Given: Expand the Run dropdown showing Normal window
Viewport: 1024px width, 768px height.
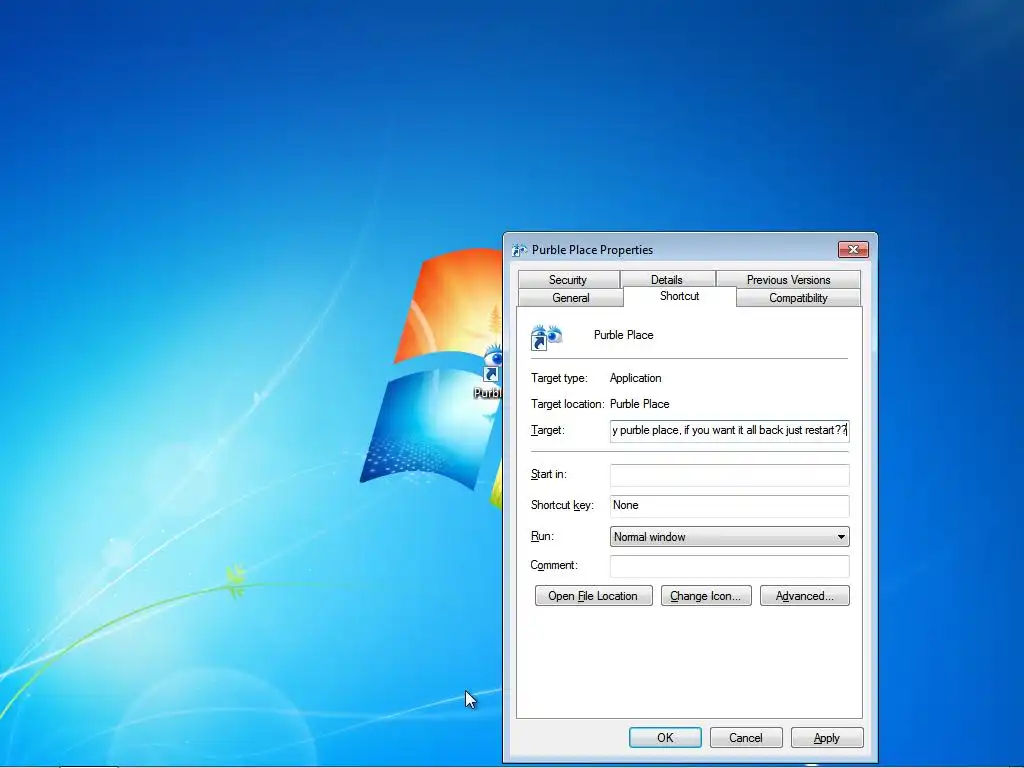Looking at the screenshot, I should pyautogui.click(x=729, y=537).
